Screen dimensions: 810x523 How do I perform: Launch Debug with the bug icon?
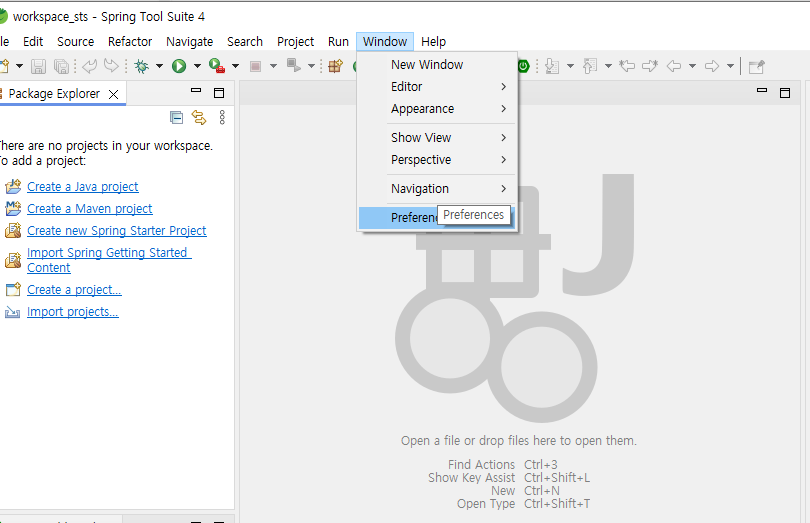click(x=142, y=66)
